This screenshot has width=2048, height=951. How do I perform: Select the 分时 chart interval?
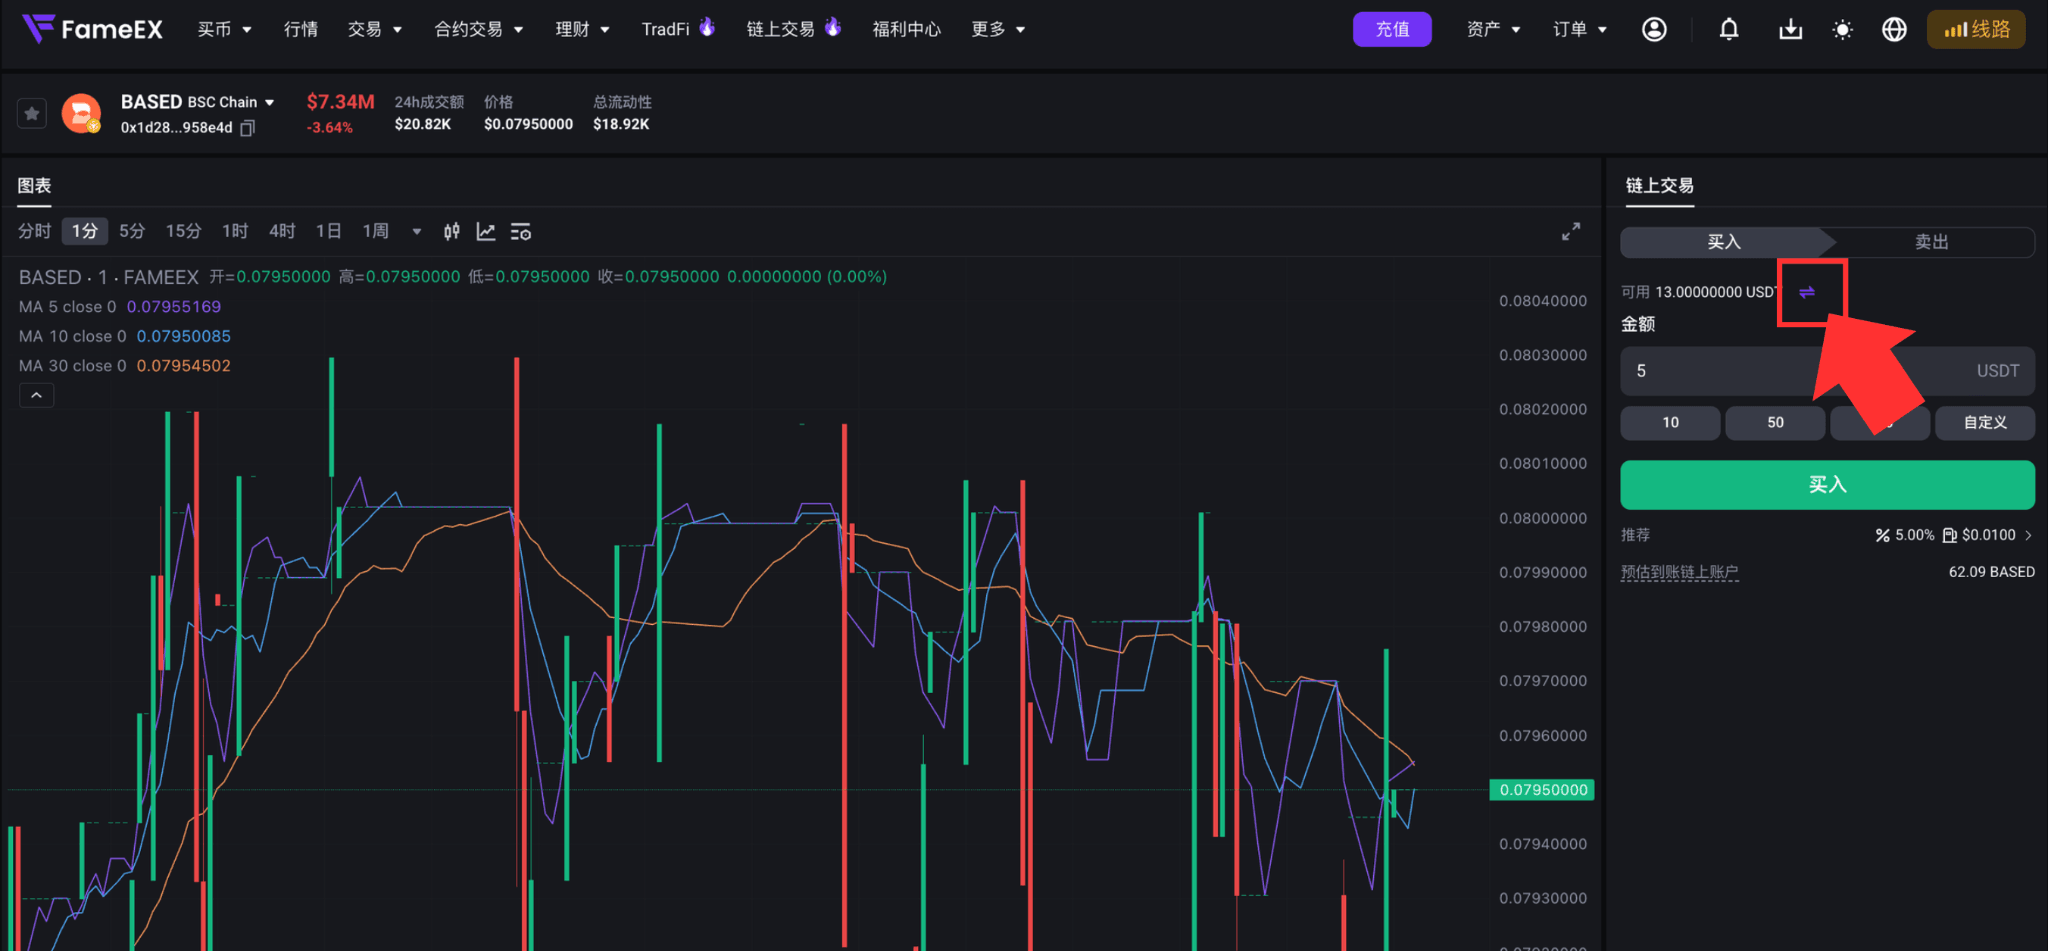35,232
